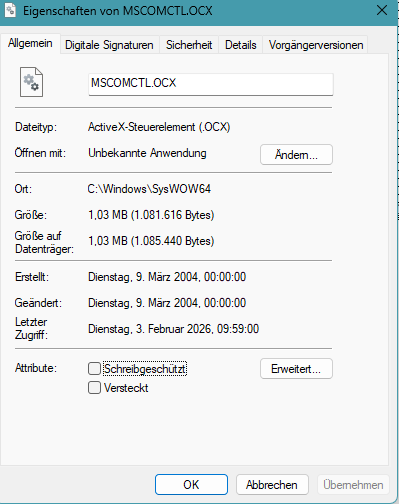Click the Ort label

click(23, 189)
